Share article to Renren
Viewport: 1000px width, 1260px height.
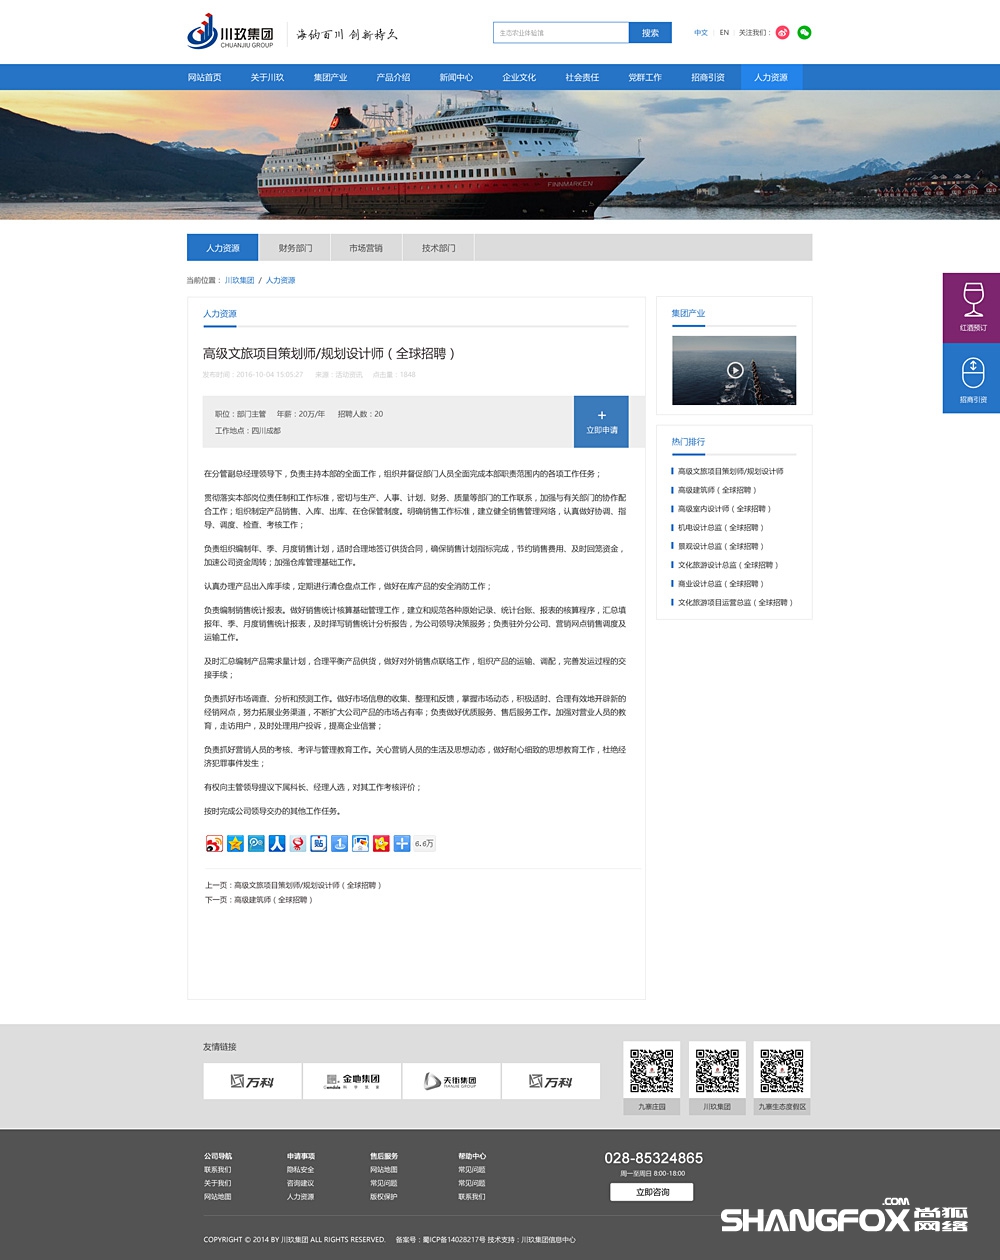277,843
